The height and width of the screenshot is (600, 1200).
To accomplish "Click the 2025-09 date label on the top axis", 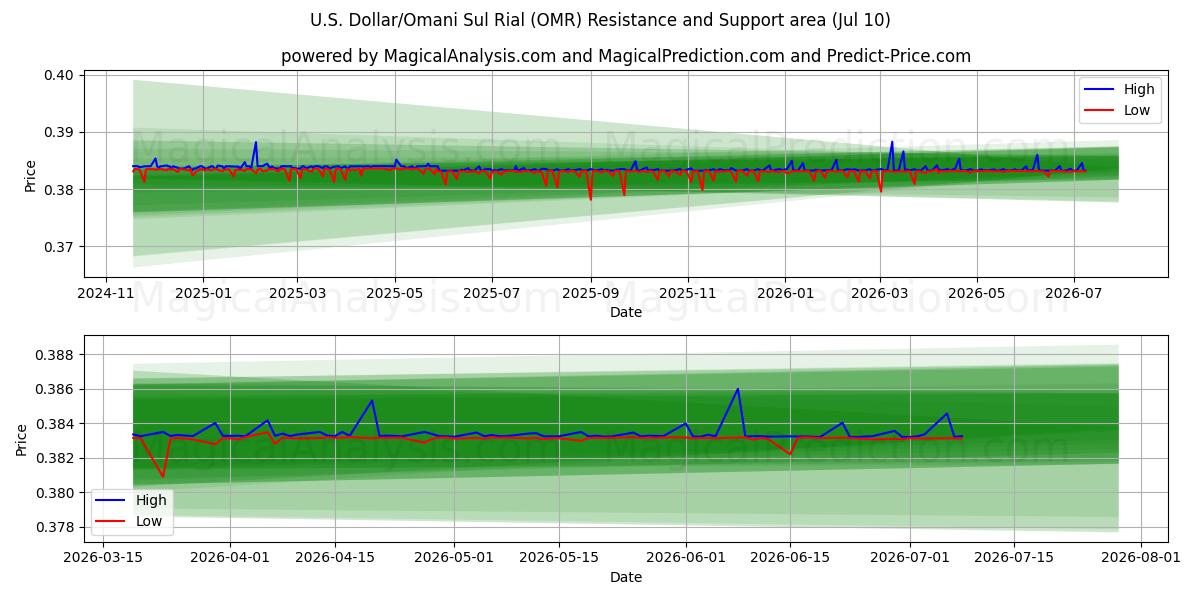I will coord(590,294).
